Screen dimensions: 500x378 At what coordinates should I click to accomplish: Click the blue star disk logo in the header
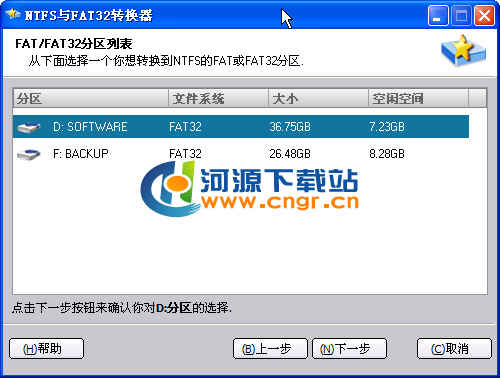pyautogui.click(x=463, y=51)
